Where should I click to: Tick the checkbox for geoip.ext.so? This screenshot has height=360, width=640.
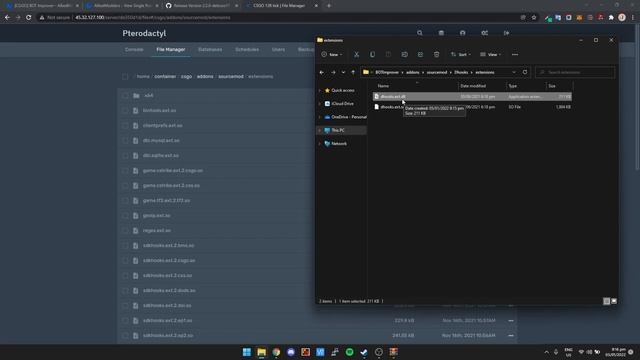pyautogui.click(x=125, y=216)
